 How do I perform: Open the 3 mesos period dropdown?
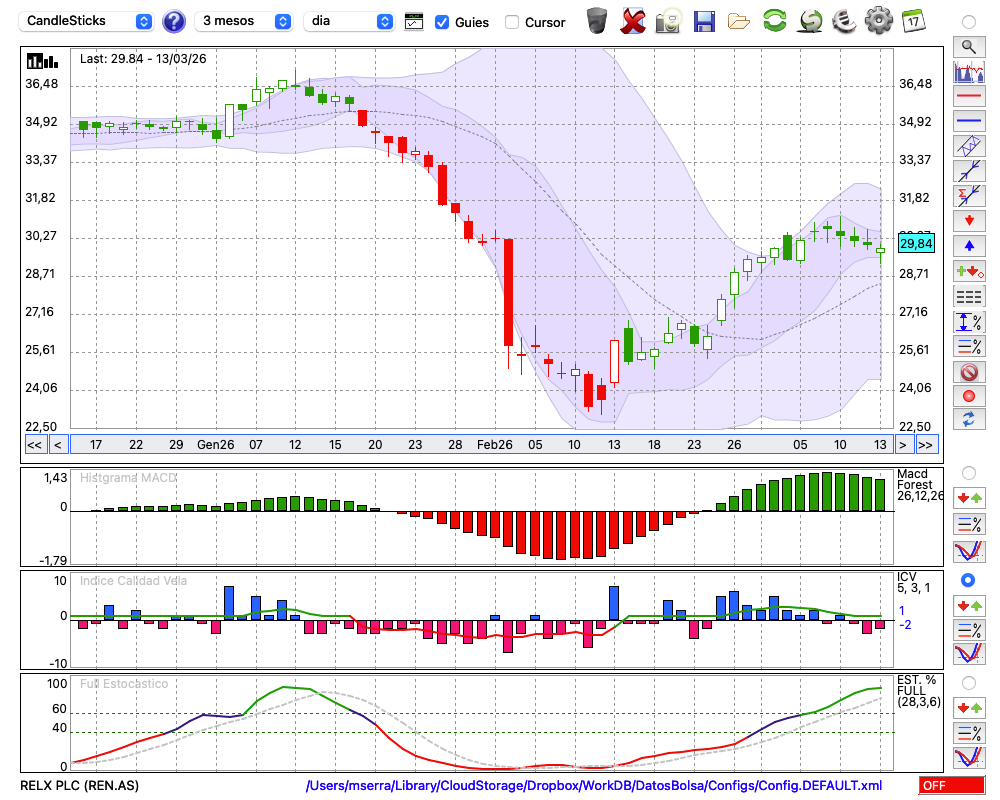[243, 21]
